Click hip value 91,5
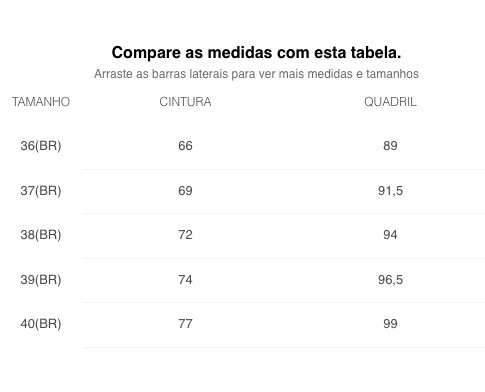Image resolution: width=485 pixels, height=392 pixels. coord(390,191)
